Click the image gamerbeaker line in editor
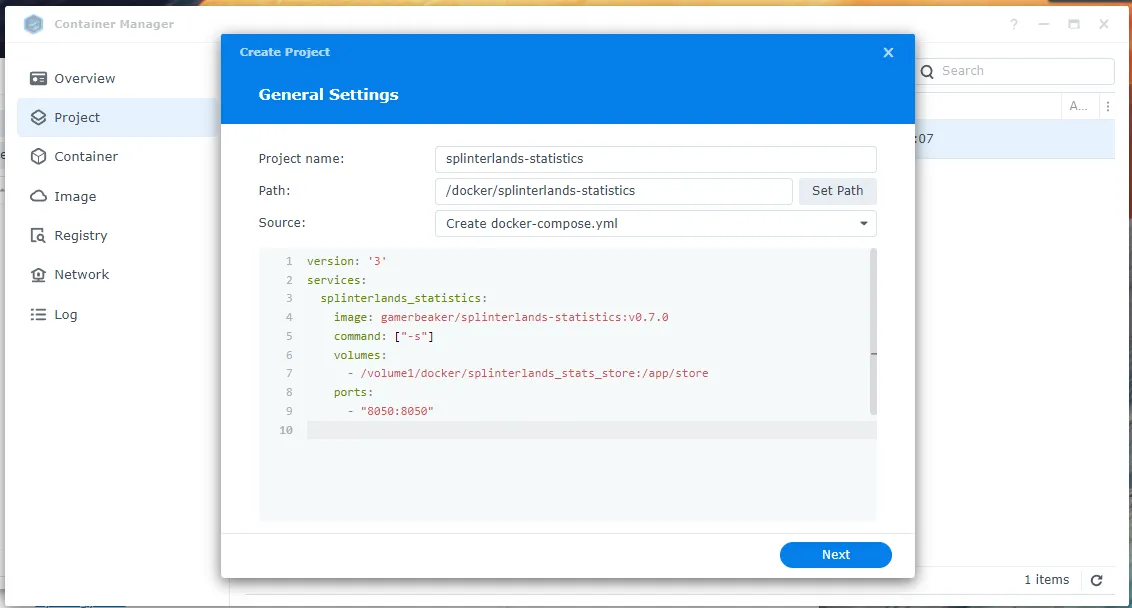Image resolution: width=1132 pixels, height=608 pixels. 501,317
